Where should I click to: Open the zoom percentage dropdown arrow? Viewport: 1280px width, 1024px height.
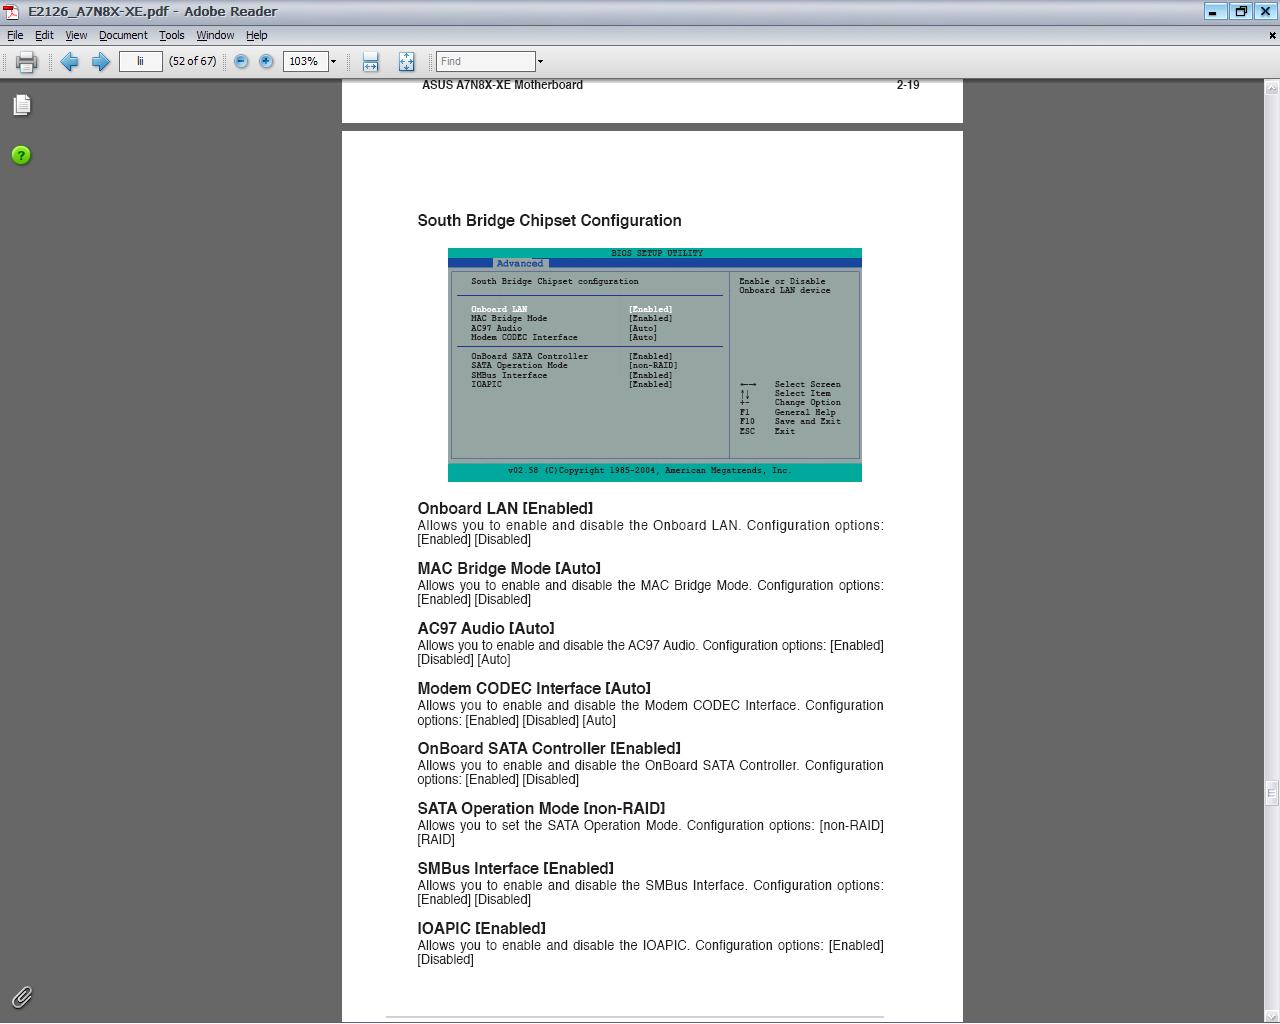click(333, 62)
